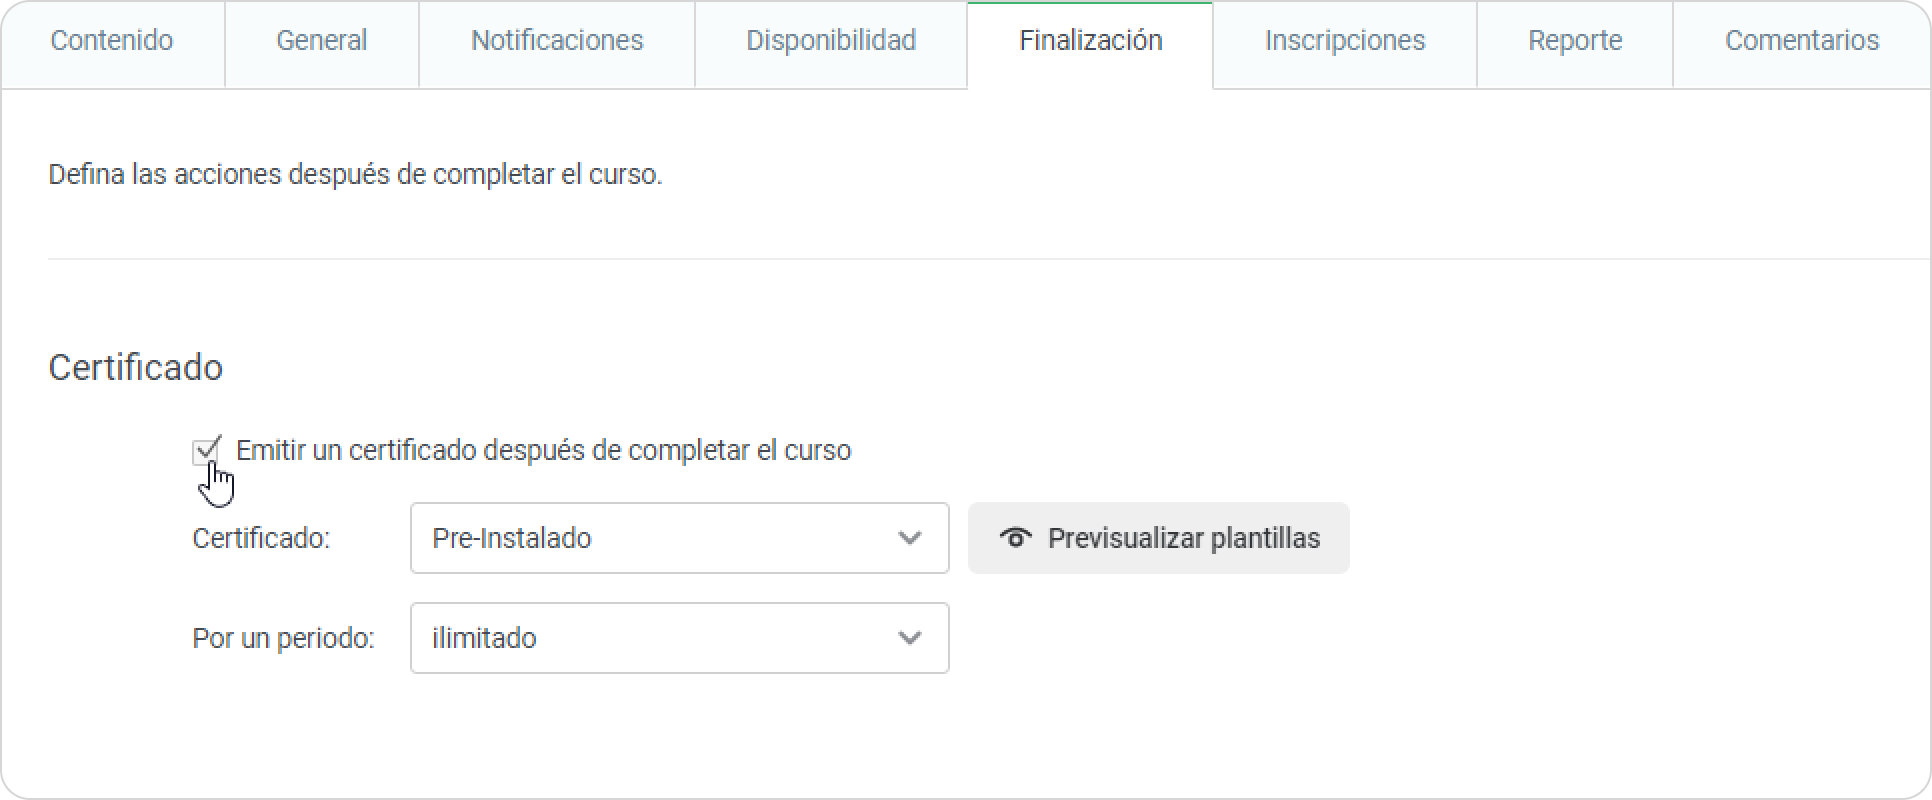Screen dimensions: 1932x800
Task: Click the chevron arrow beside ilimitado
Action: pos(909,638)
